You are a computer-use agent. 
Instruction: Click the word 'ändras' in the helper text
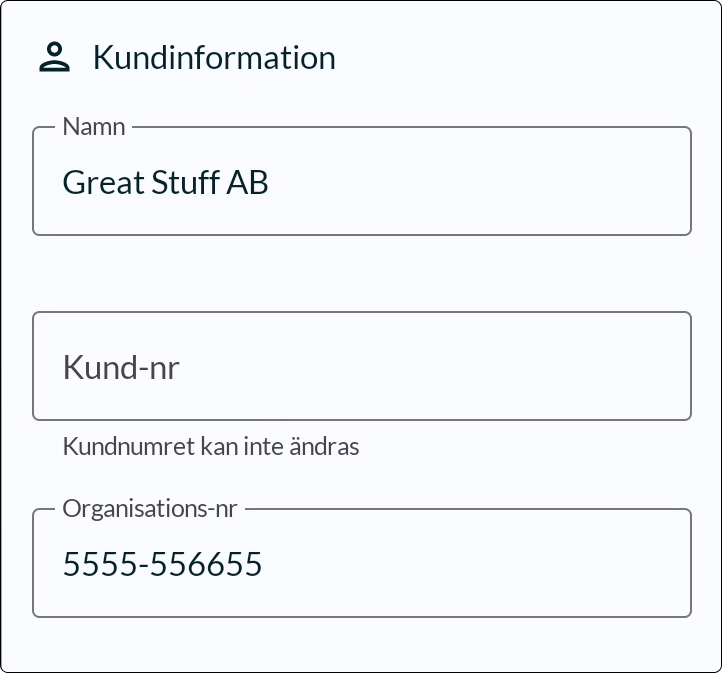pyautogui.click(x=324, y=446)
